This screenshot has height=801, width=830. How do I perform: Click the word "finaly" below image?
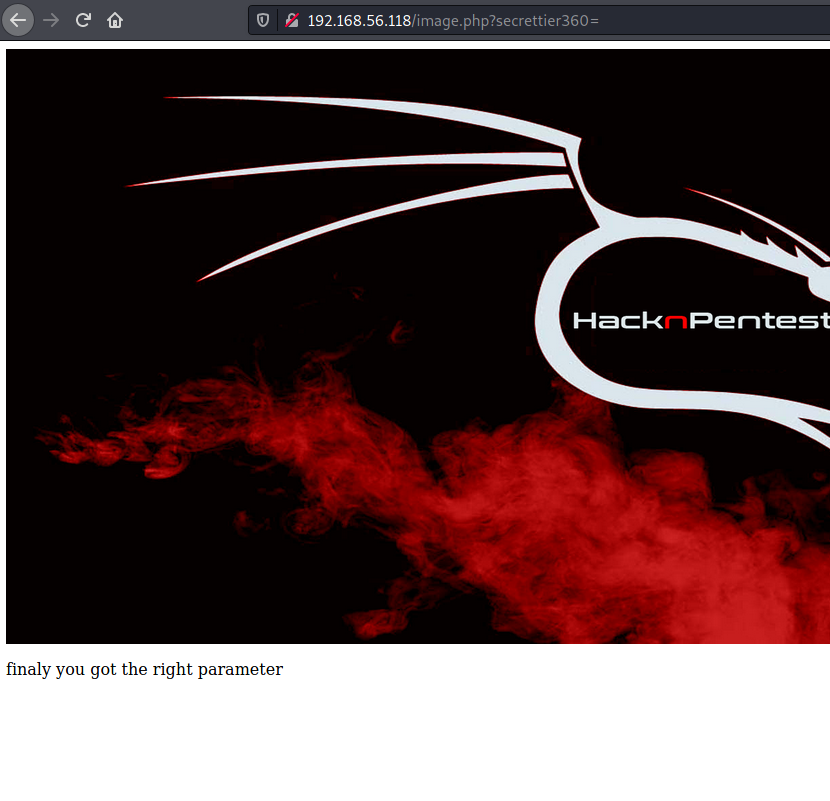(28, 670)
